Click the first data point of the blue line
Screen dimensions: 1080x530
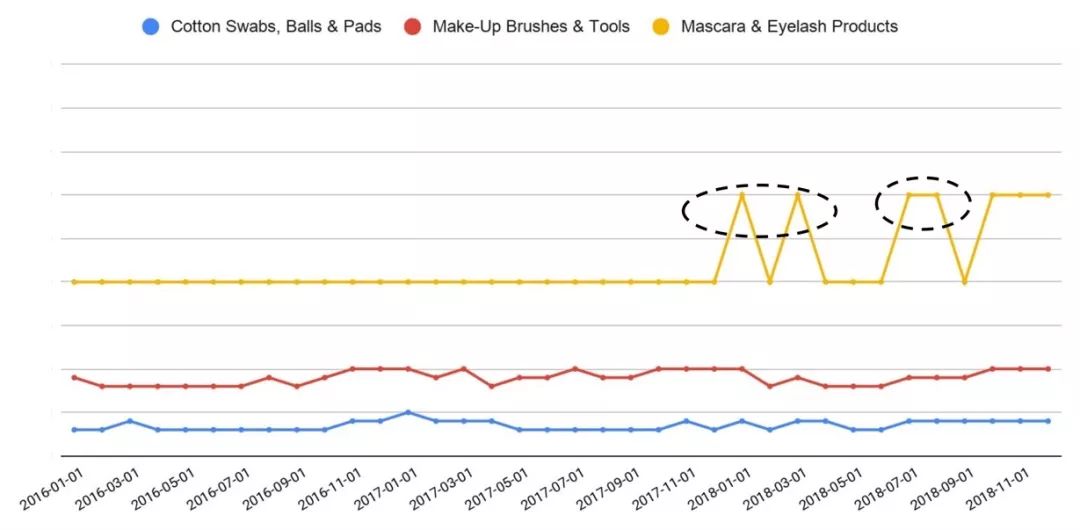pos(74,430)
